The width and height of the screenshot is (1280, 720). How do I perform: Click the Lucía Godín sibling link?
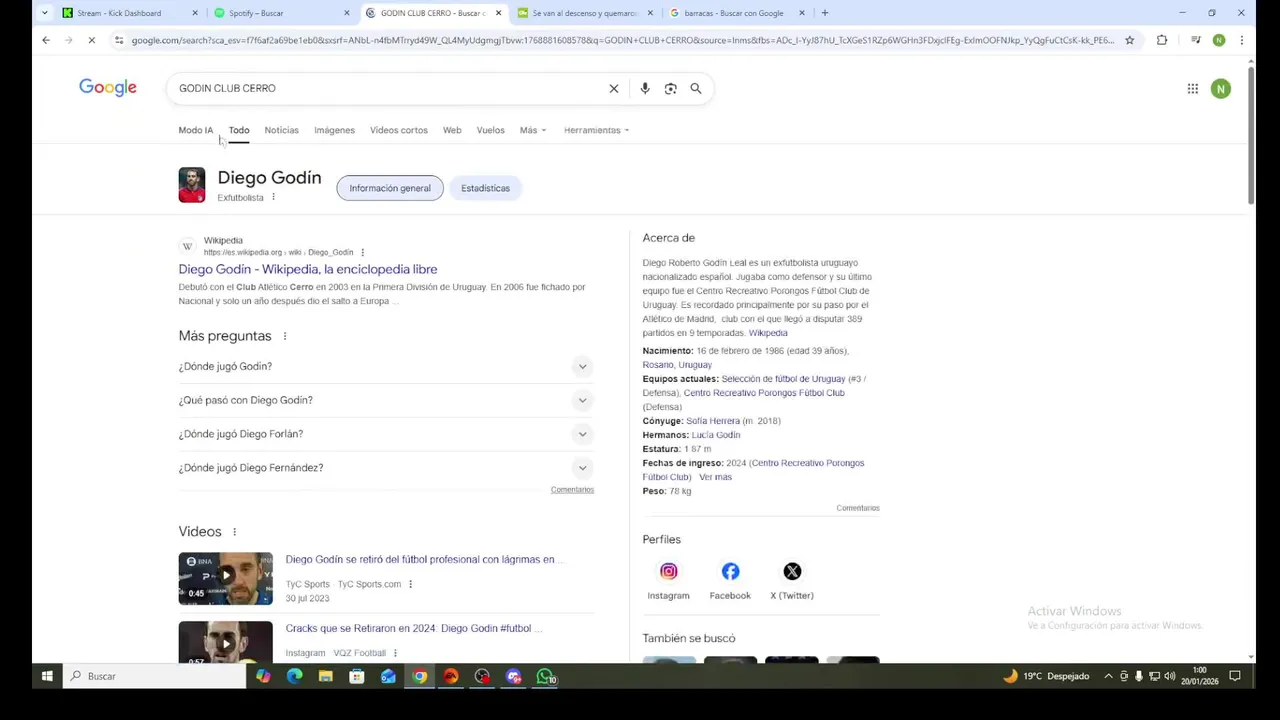(x=716, y=435)
